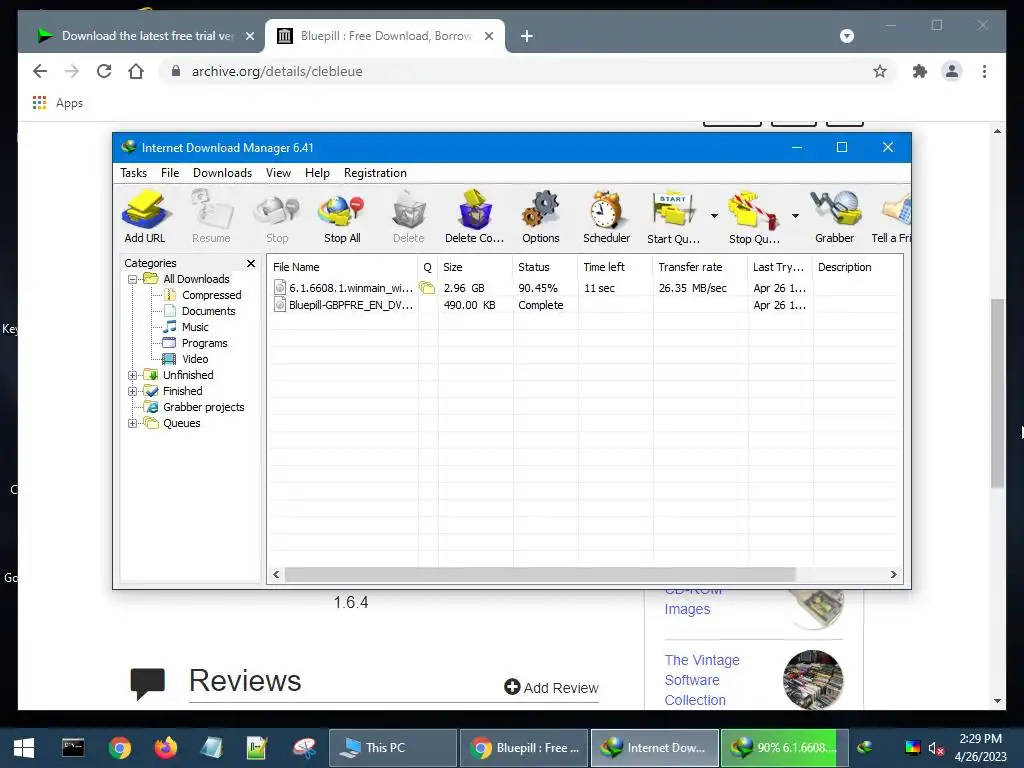Expand the Finished category node
Screen dimensions: 1024x768
[x=133, y=391]
